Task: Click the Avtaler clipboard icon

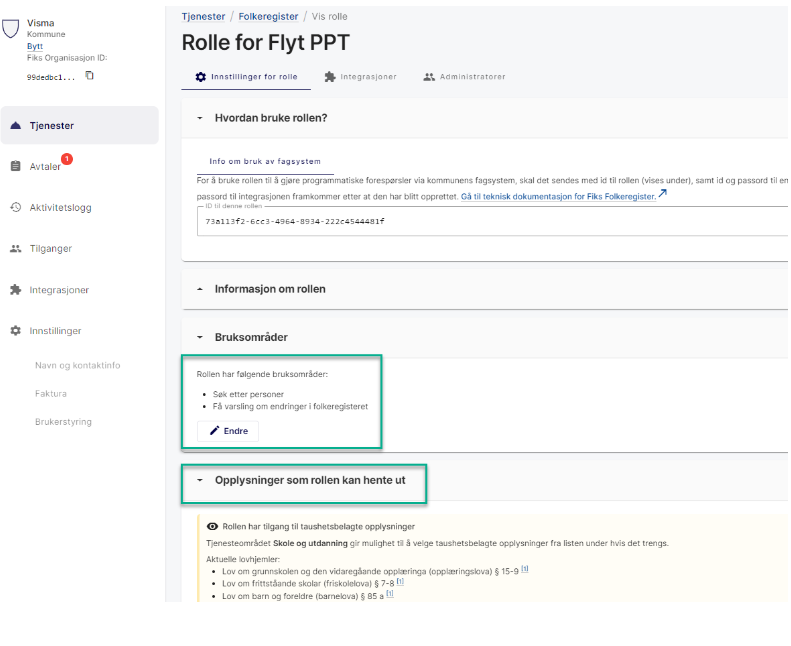Action: (16, 166)
